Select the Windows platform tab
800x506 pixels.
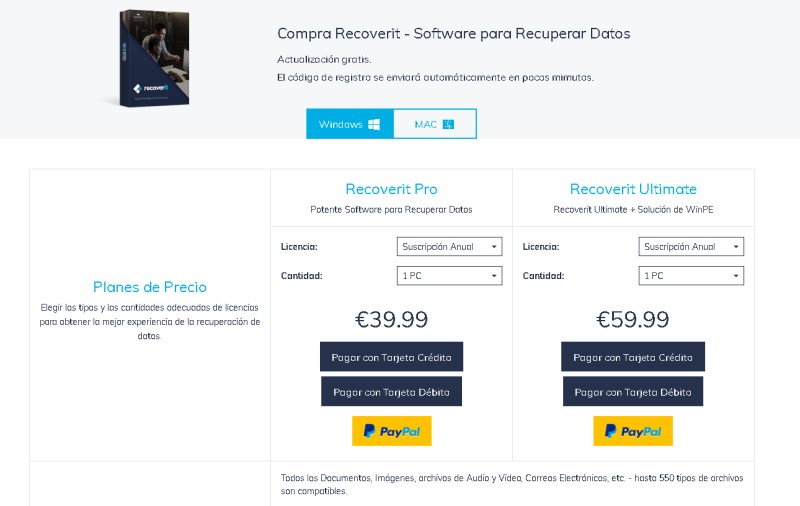350,124
